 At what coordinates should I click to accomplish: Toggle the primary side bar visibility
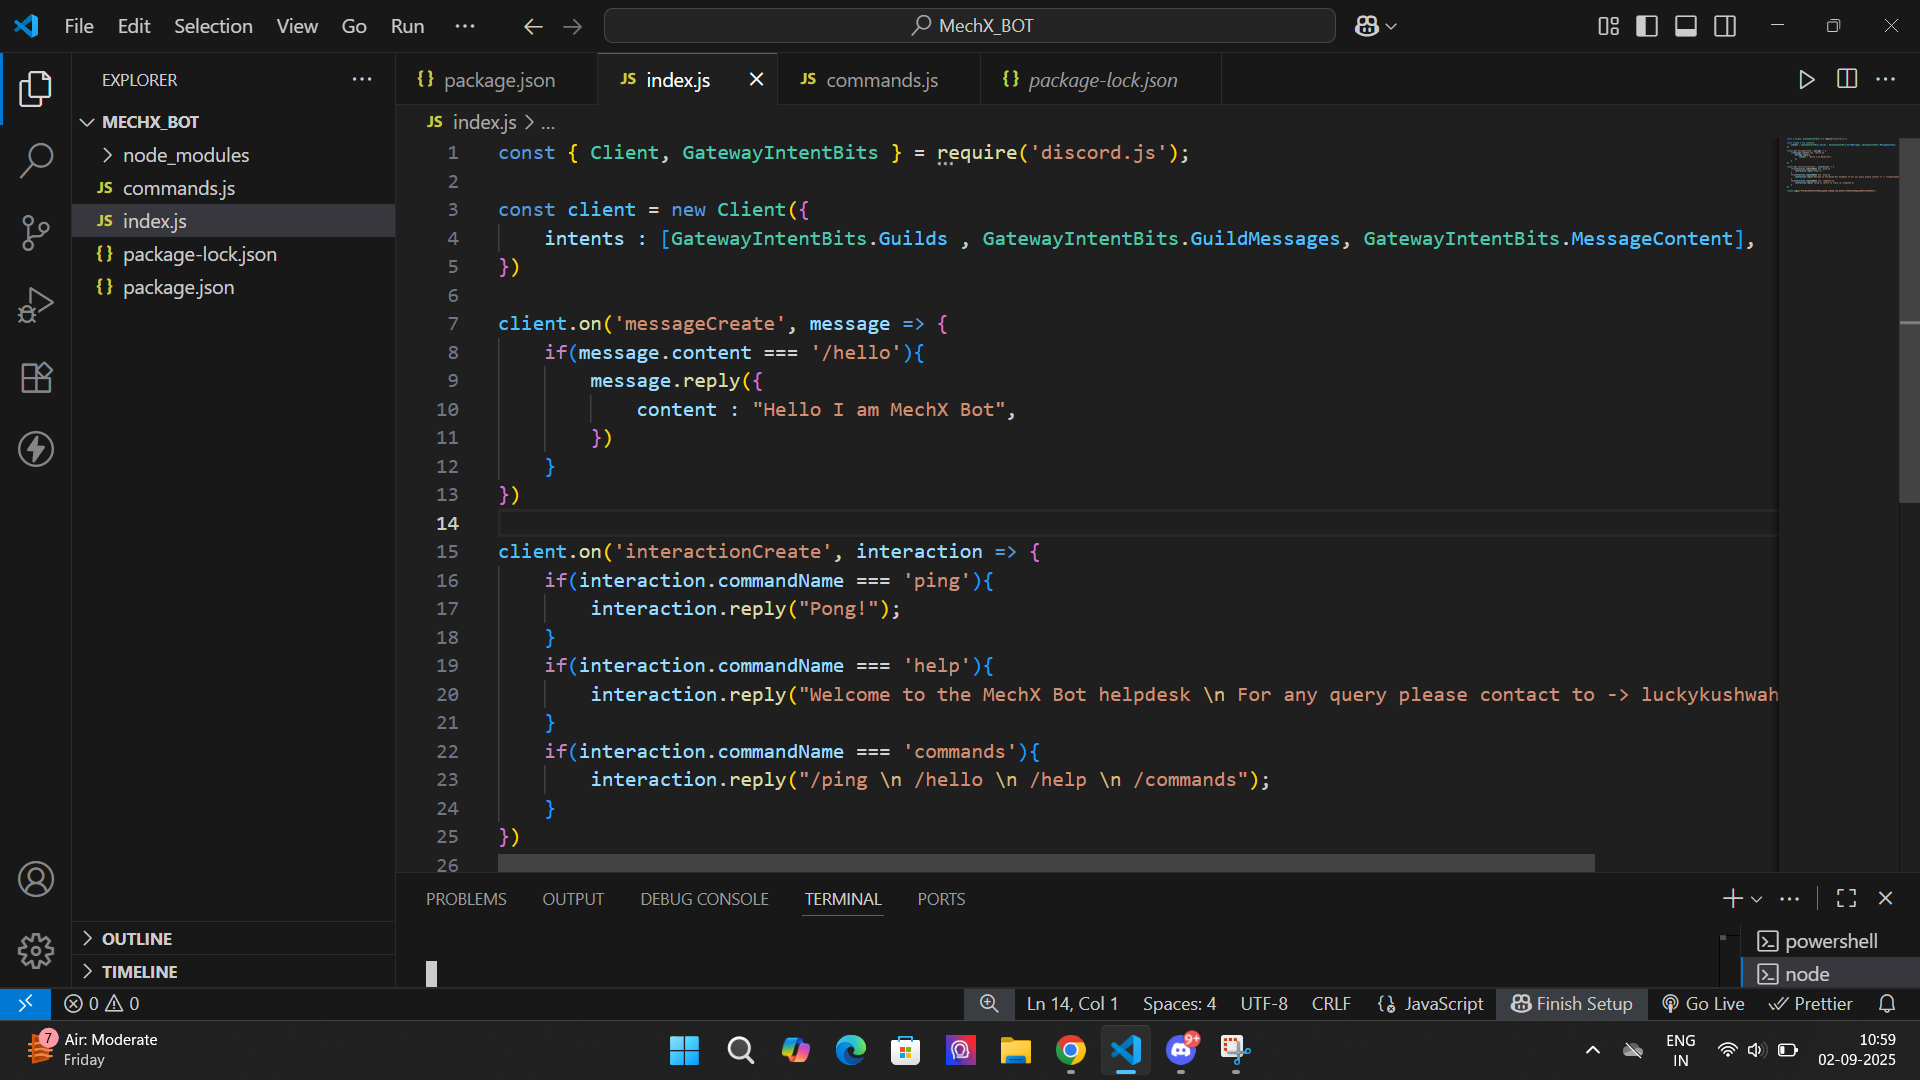(x=1647, y=26)
